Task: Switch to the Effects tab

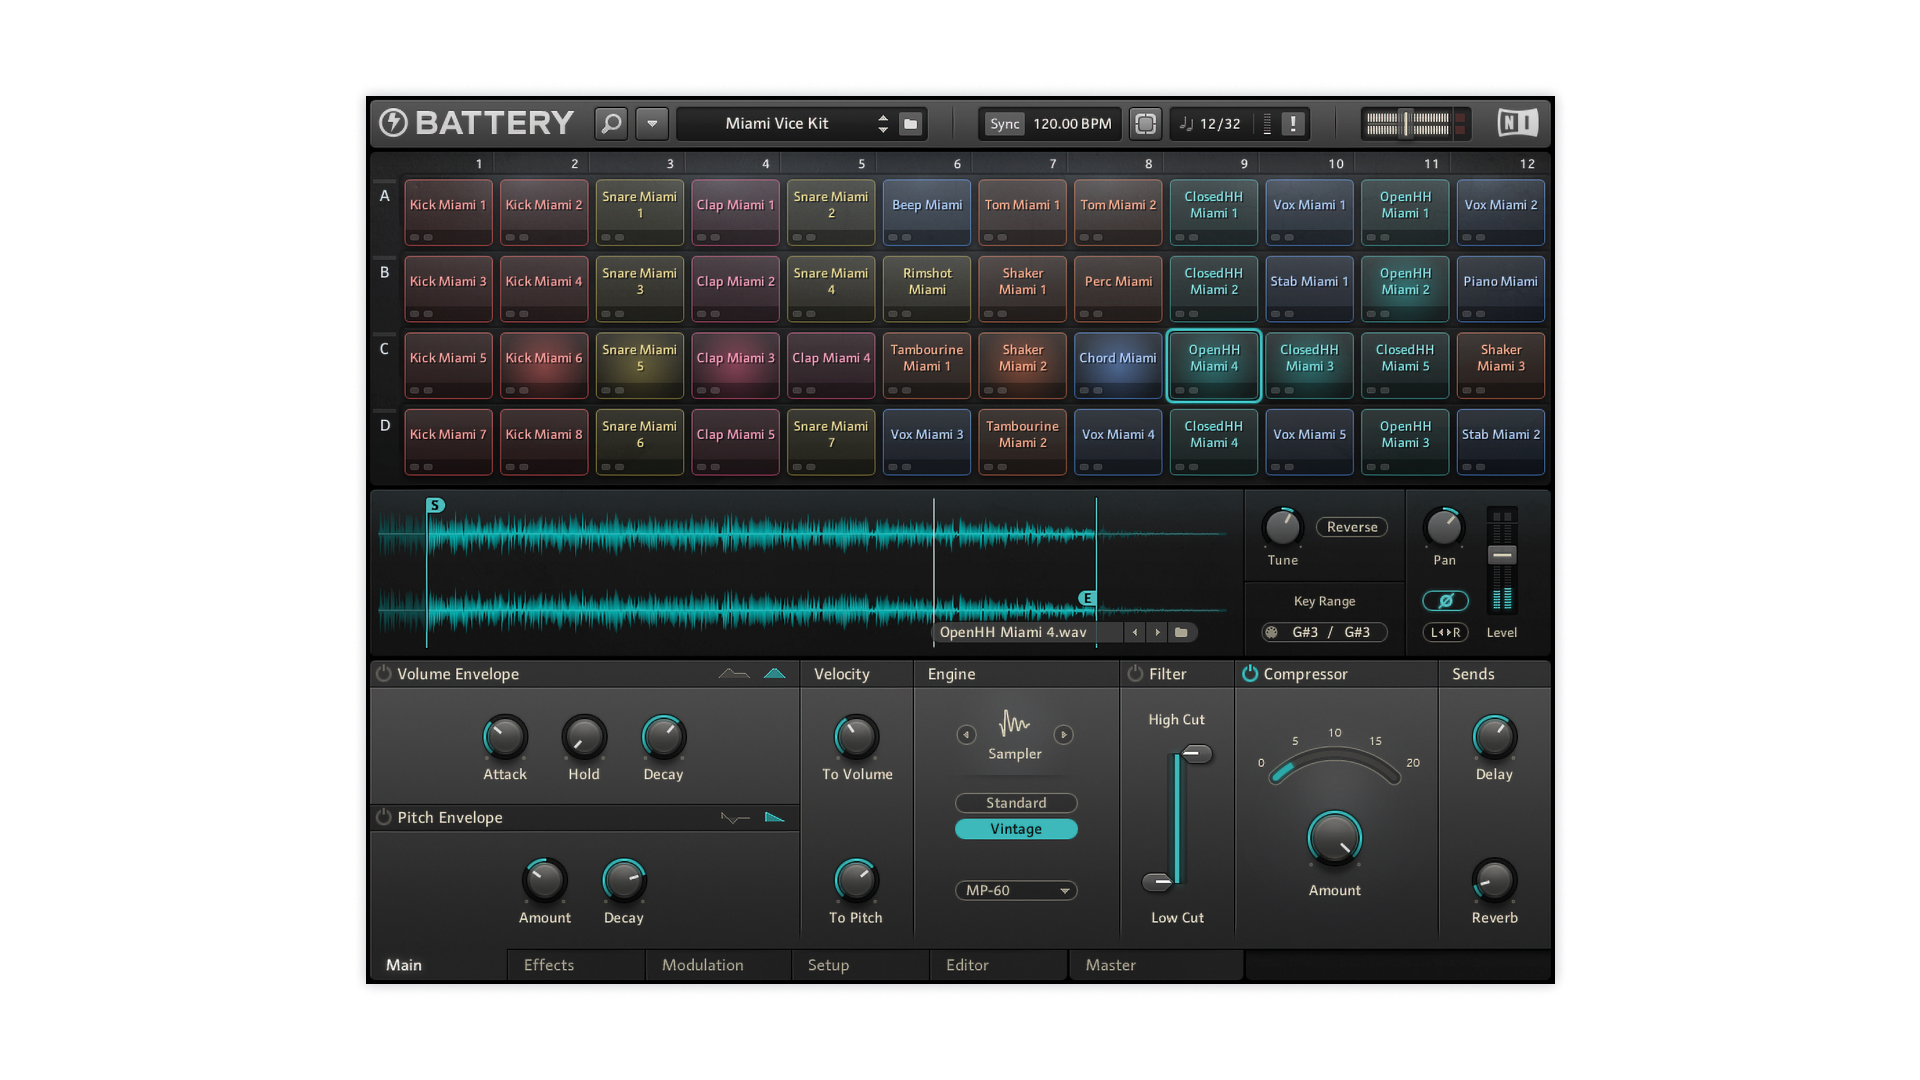Action: click(549, 965)
